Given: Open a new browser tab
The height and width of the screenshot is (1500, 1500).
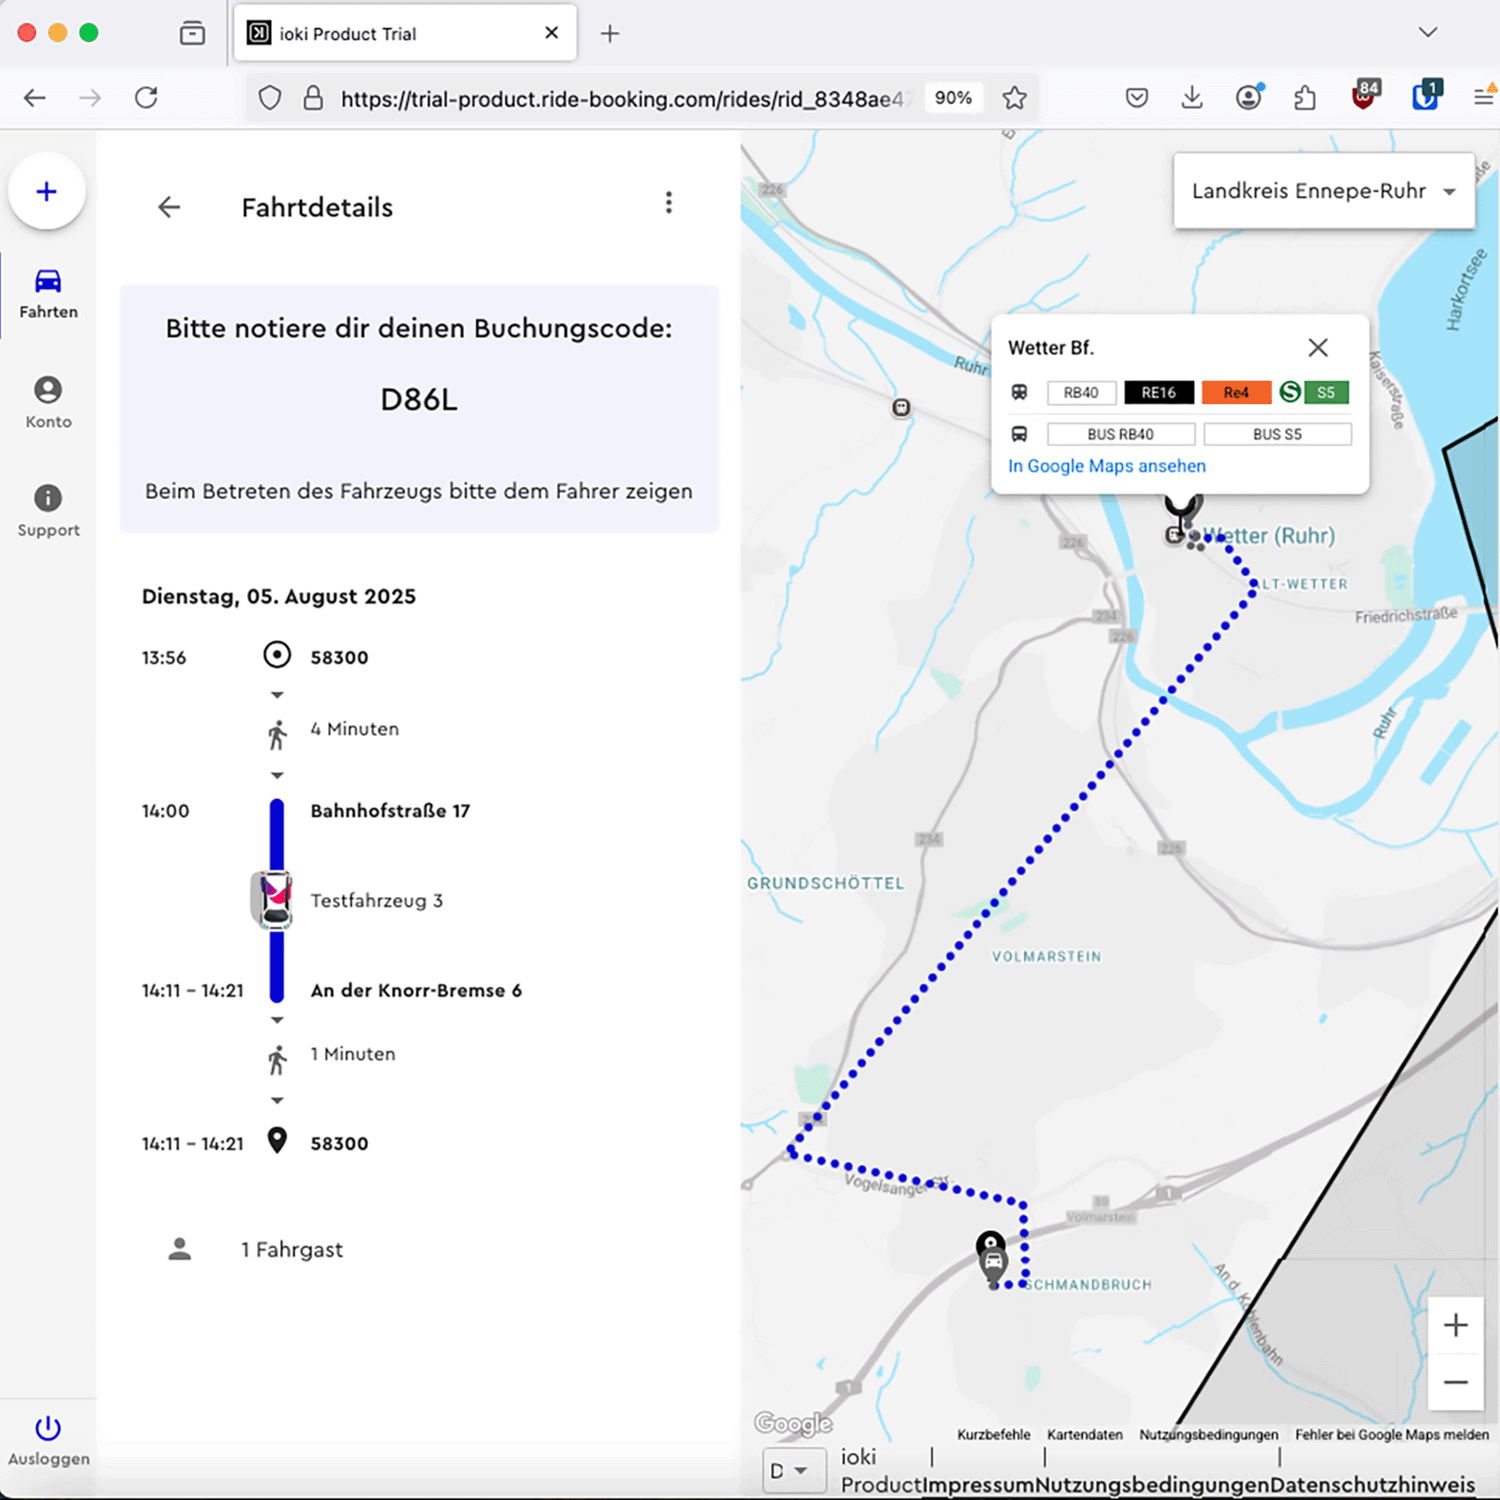Looking at the screenshot, I should point(610,33).
